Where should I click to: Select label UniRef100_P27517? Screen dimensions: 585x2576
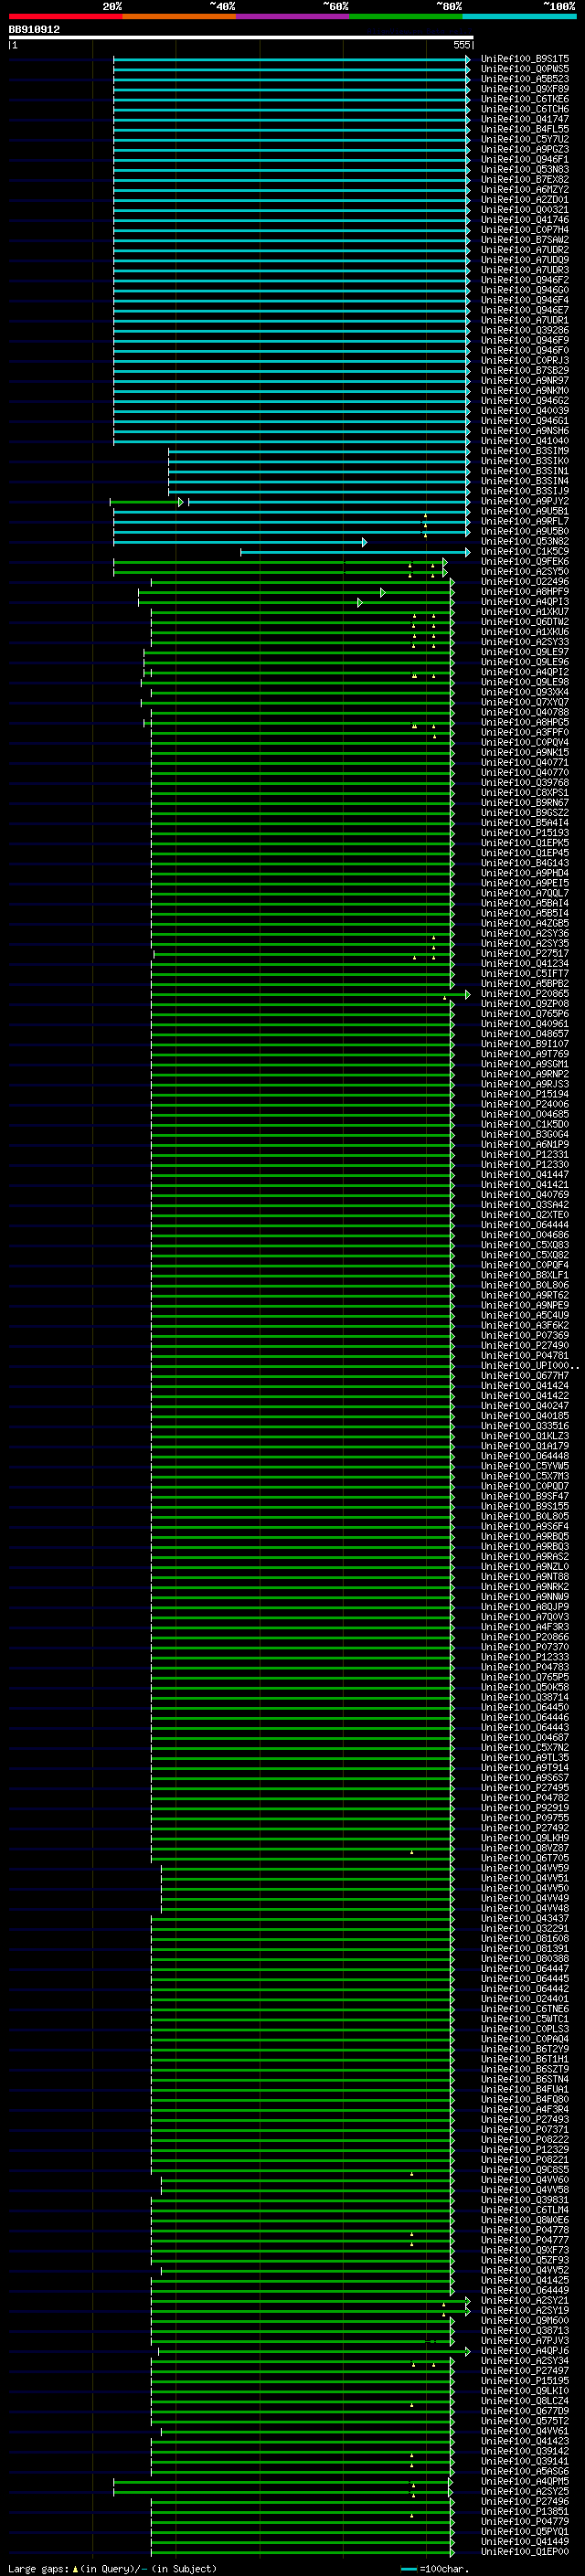click(x=525, y=954)
